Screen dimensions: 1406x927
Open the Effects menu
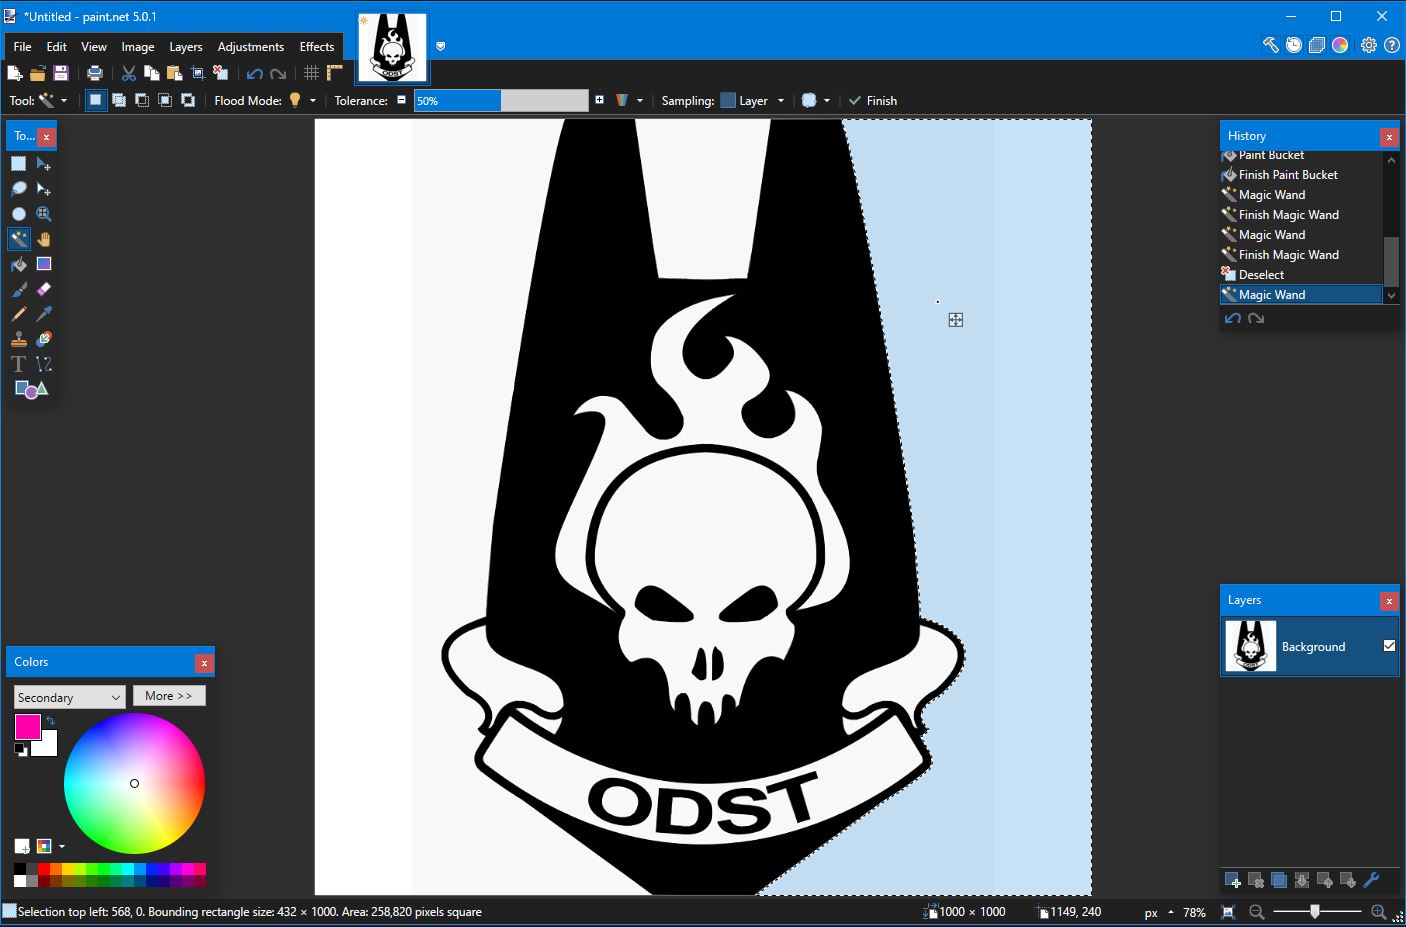(x=317, y=46)
